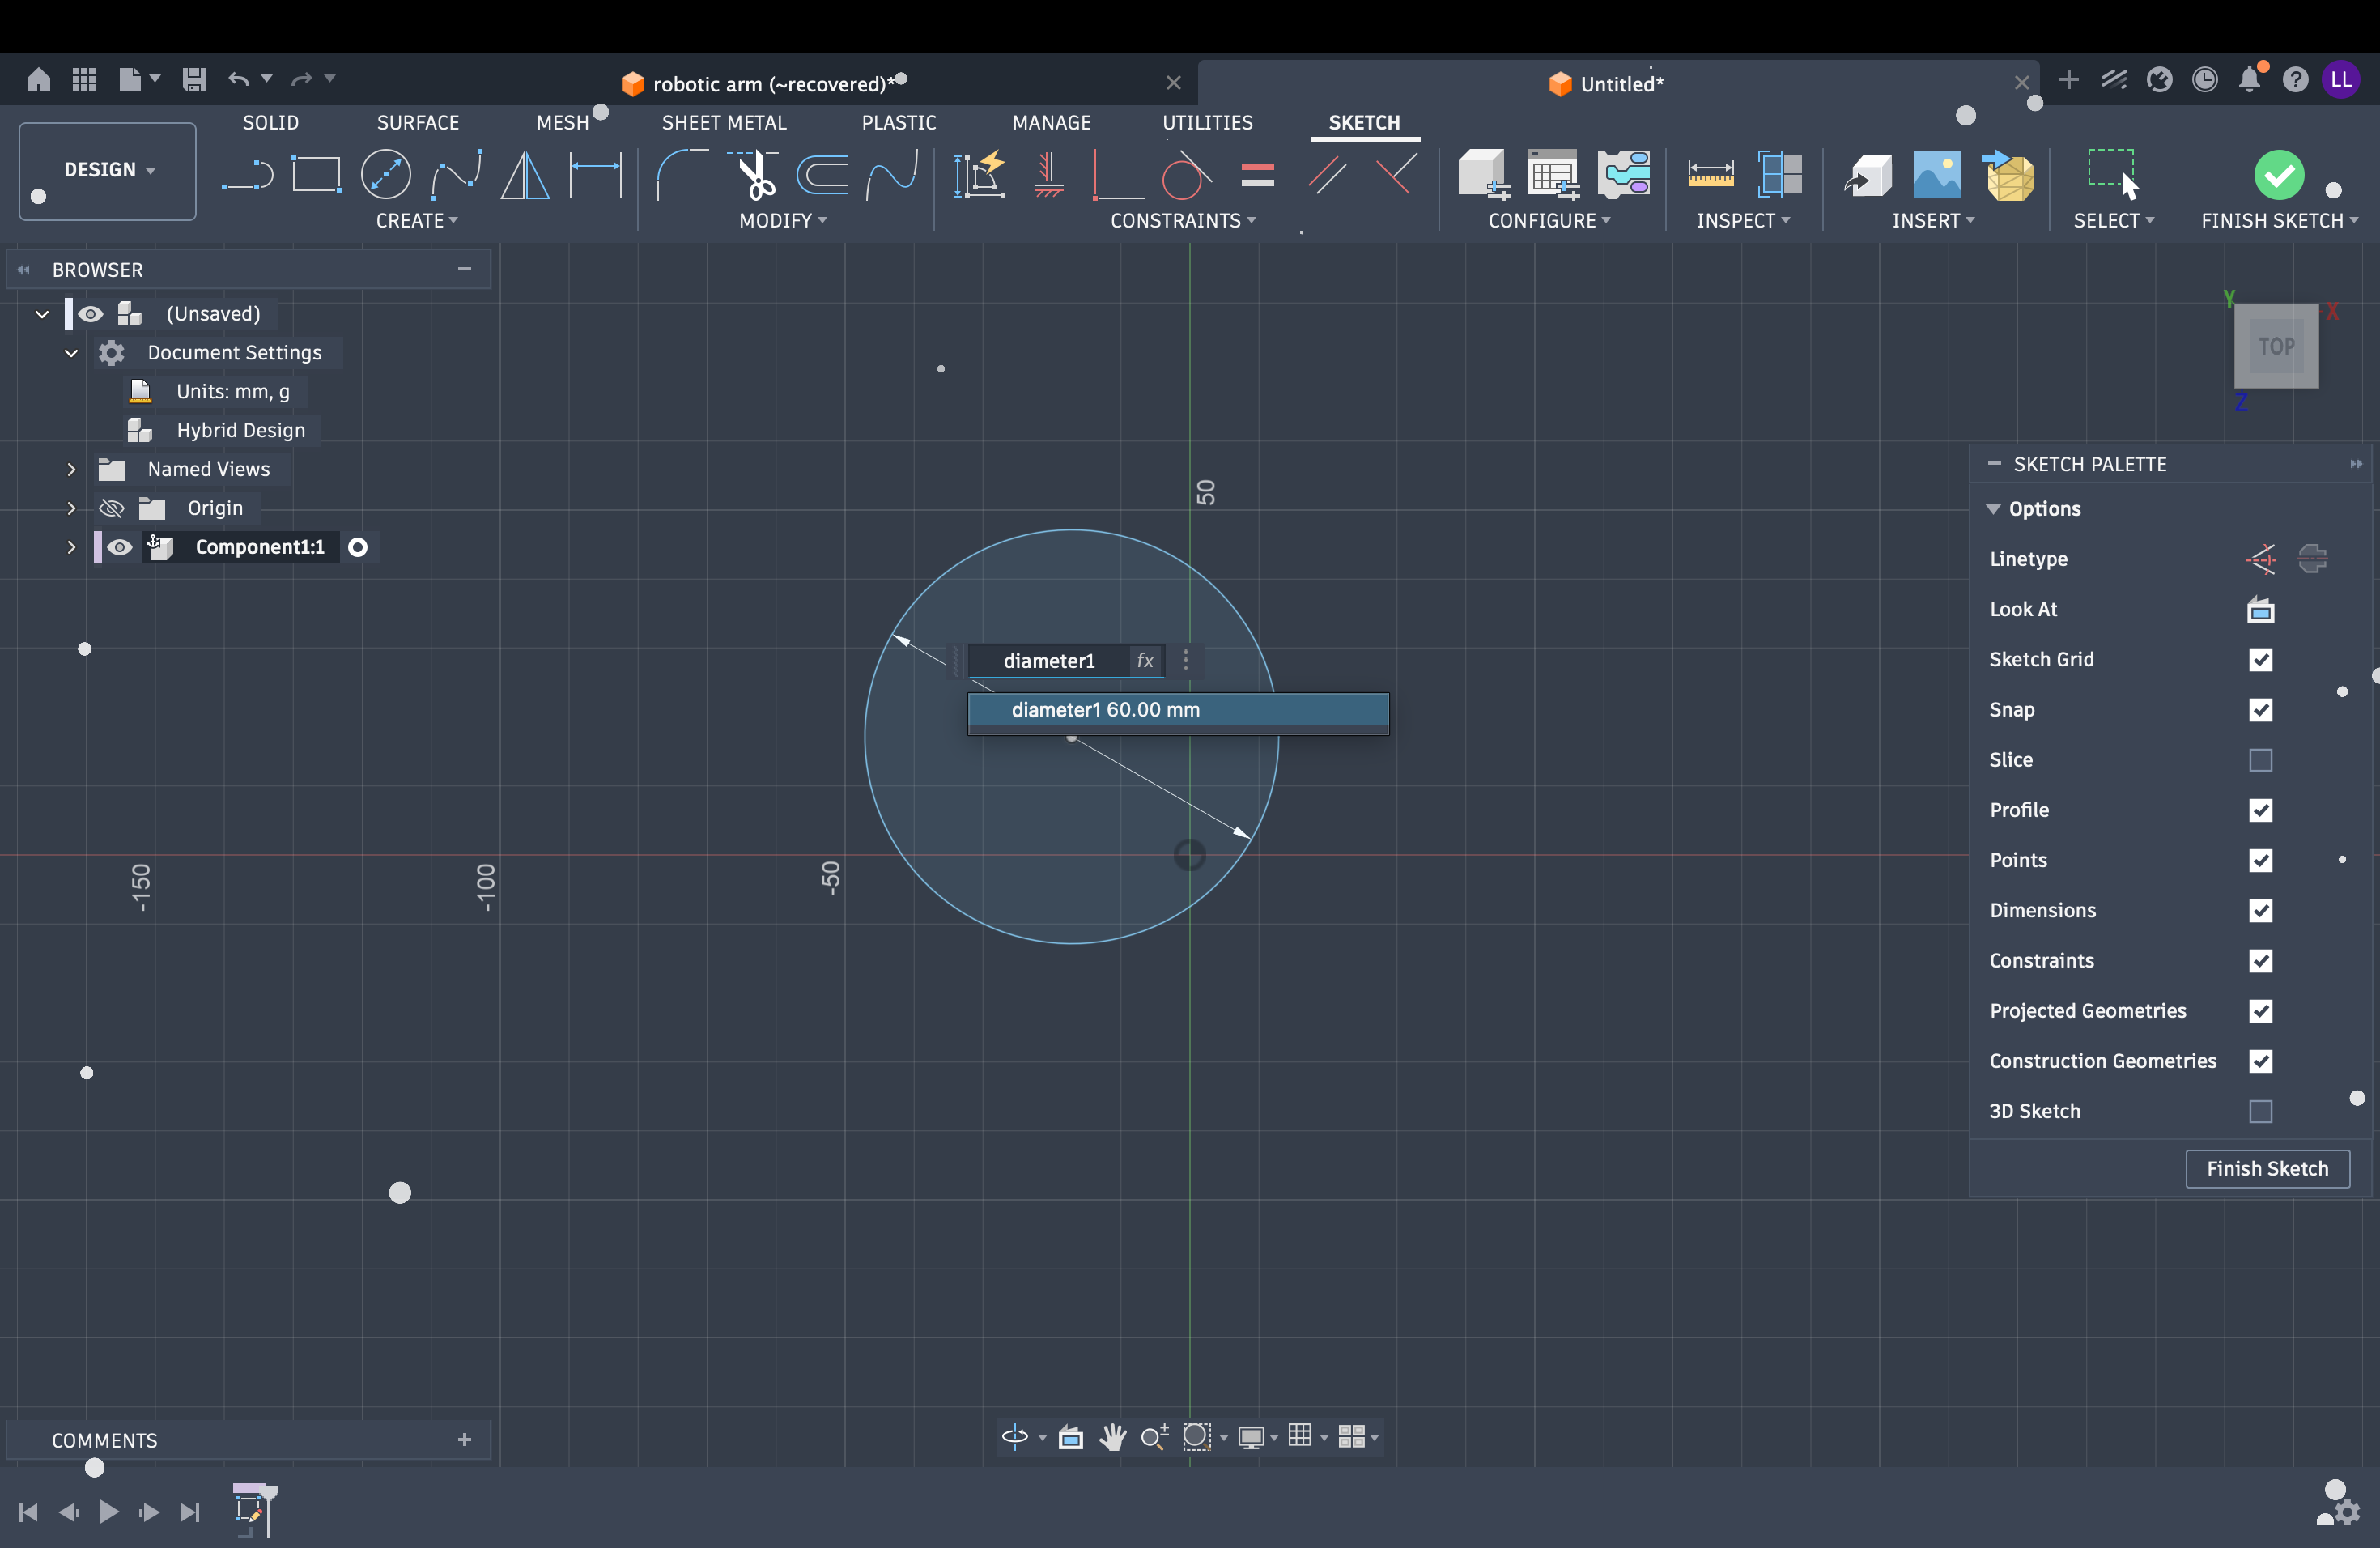Toggle the Constraints checkbox
Screen dimensions: 2380x1548
tap(2260, 960)
